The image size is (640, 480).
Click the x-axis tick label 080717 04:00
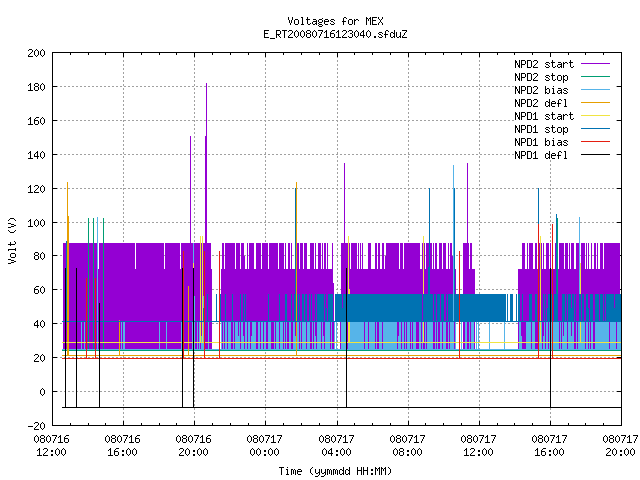click(336, 446)
